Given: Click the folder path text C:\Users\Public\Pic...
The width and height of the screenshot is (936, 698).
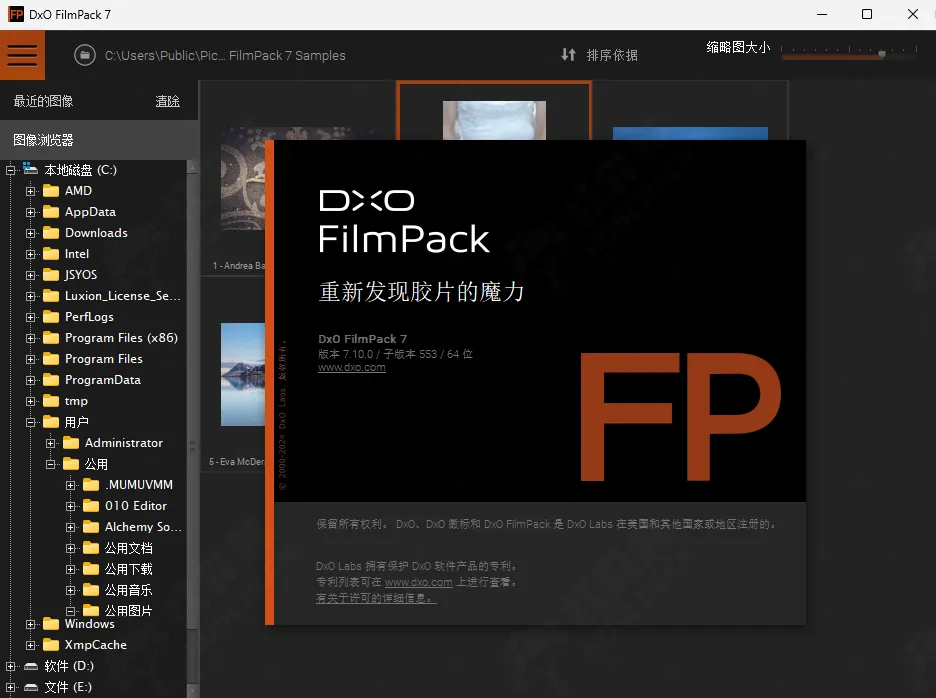Looking at the screenshot, I should tap(225, 56).
